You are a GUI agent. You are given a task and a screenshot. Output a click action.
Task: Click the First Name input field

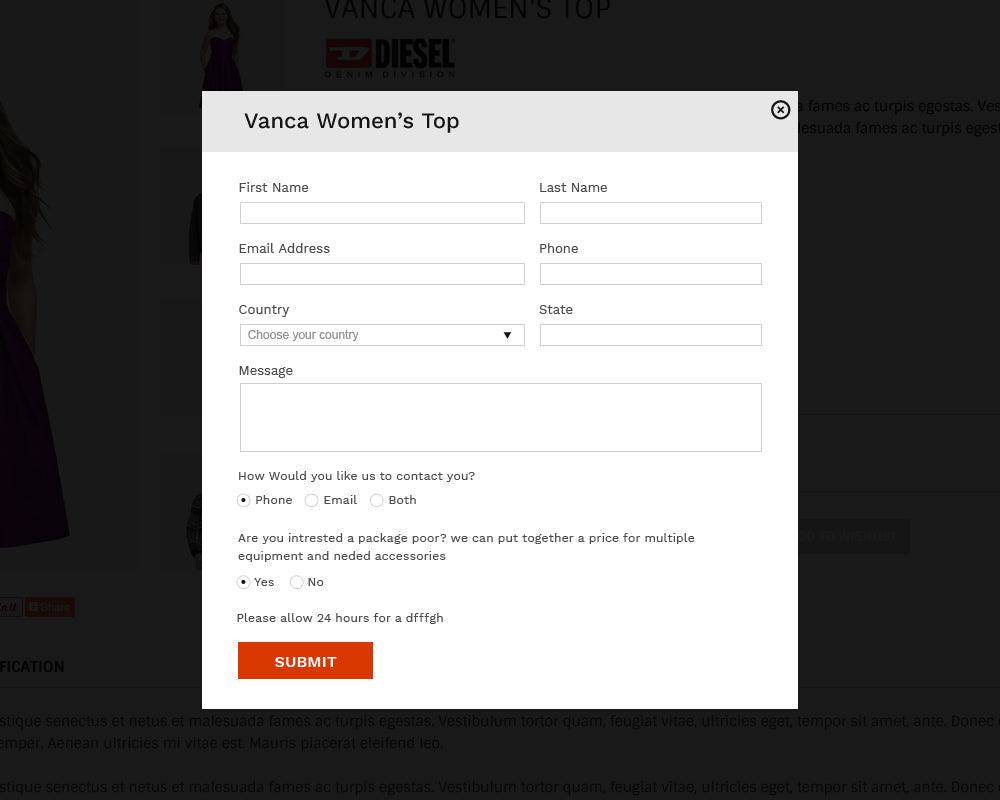coord(382,213)
